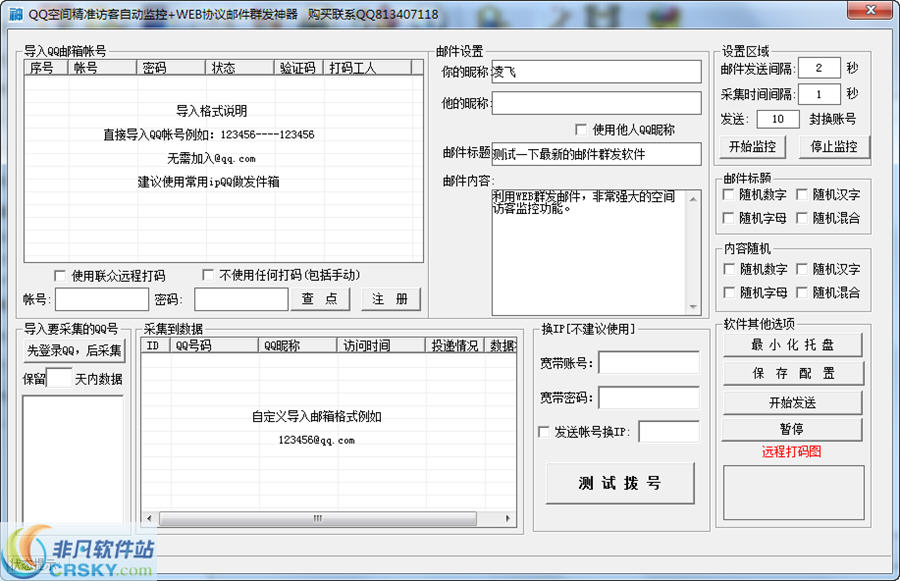Minimize to tray with 最小化托盘
The width and height of the screenshot is (900, 581).
pos(793,344)
